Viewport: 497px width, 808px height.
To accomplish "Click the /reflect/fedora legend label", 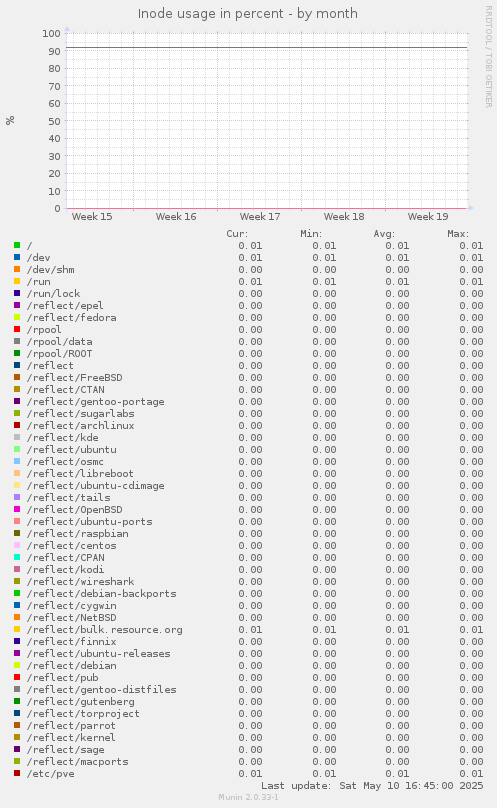I will [72, 317].
